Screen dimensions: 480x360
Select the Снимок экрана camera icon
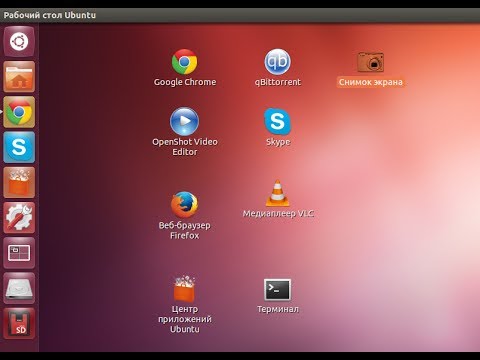(x=371, y=62)
